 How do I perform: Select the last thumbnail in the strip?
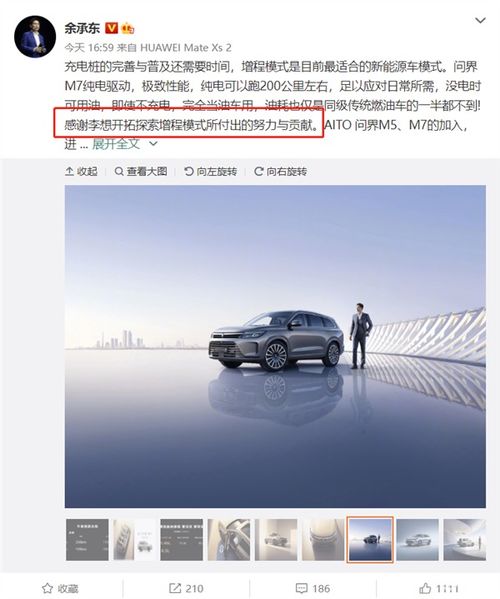point(464,539)
